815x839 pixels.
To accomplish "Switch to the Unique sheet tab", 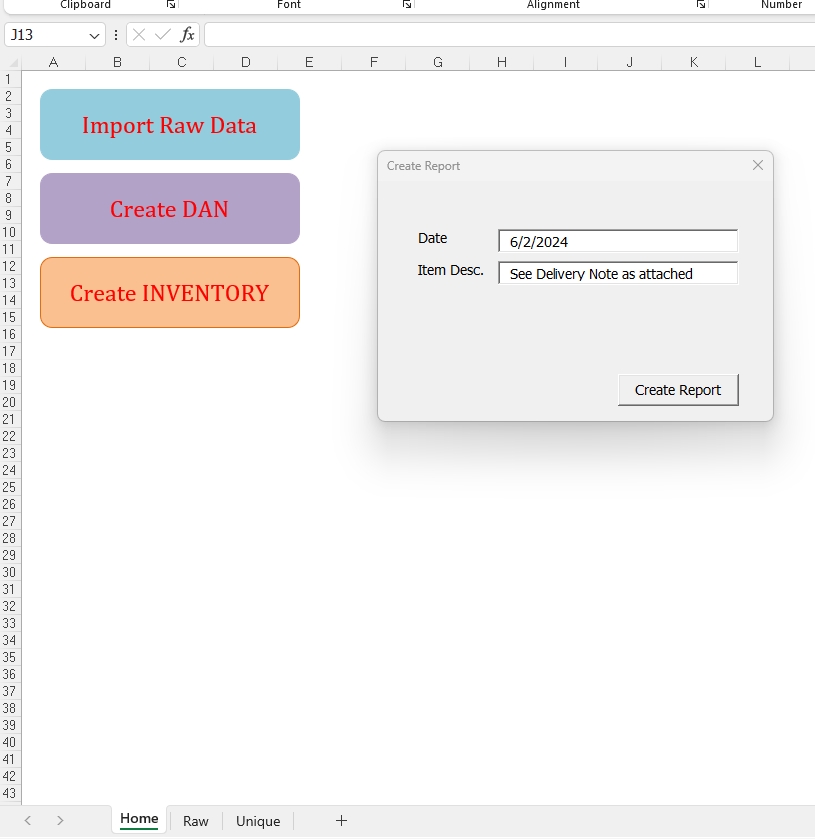I will (257, 820).
